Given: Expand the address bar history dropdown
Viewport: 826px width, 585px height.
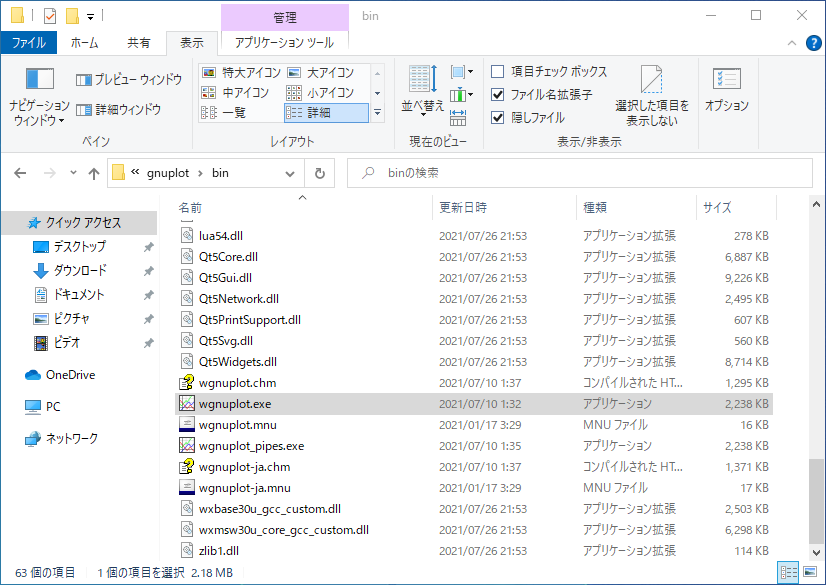Looking at the screenshot, I should 290,173.
